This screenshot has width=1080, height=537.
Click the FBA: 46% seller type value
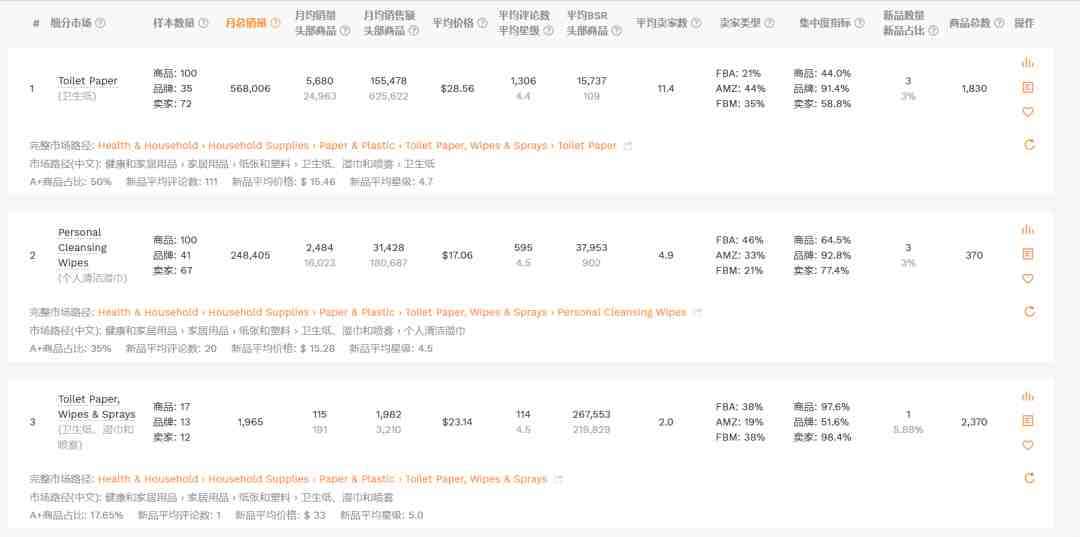coord(739,240)
